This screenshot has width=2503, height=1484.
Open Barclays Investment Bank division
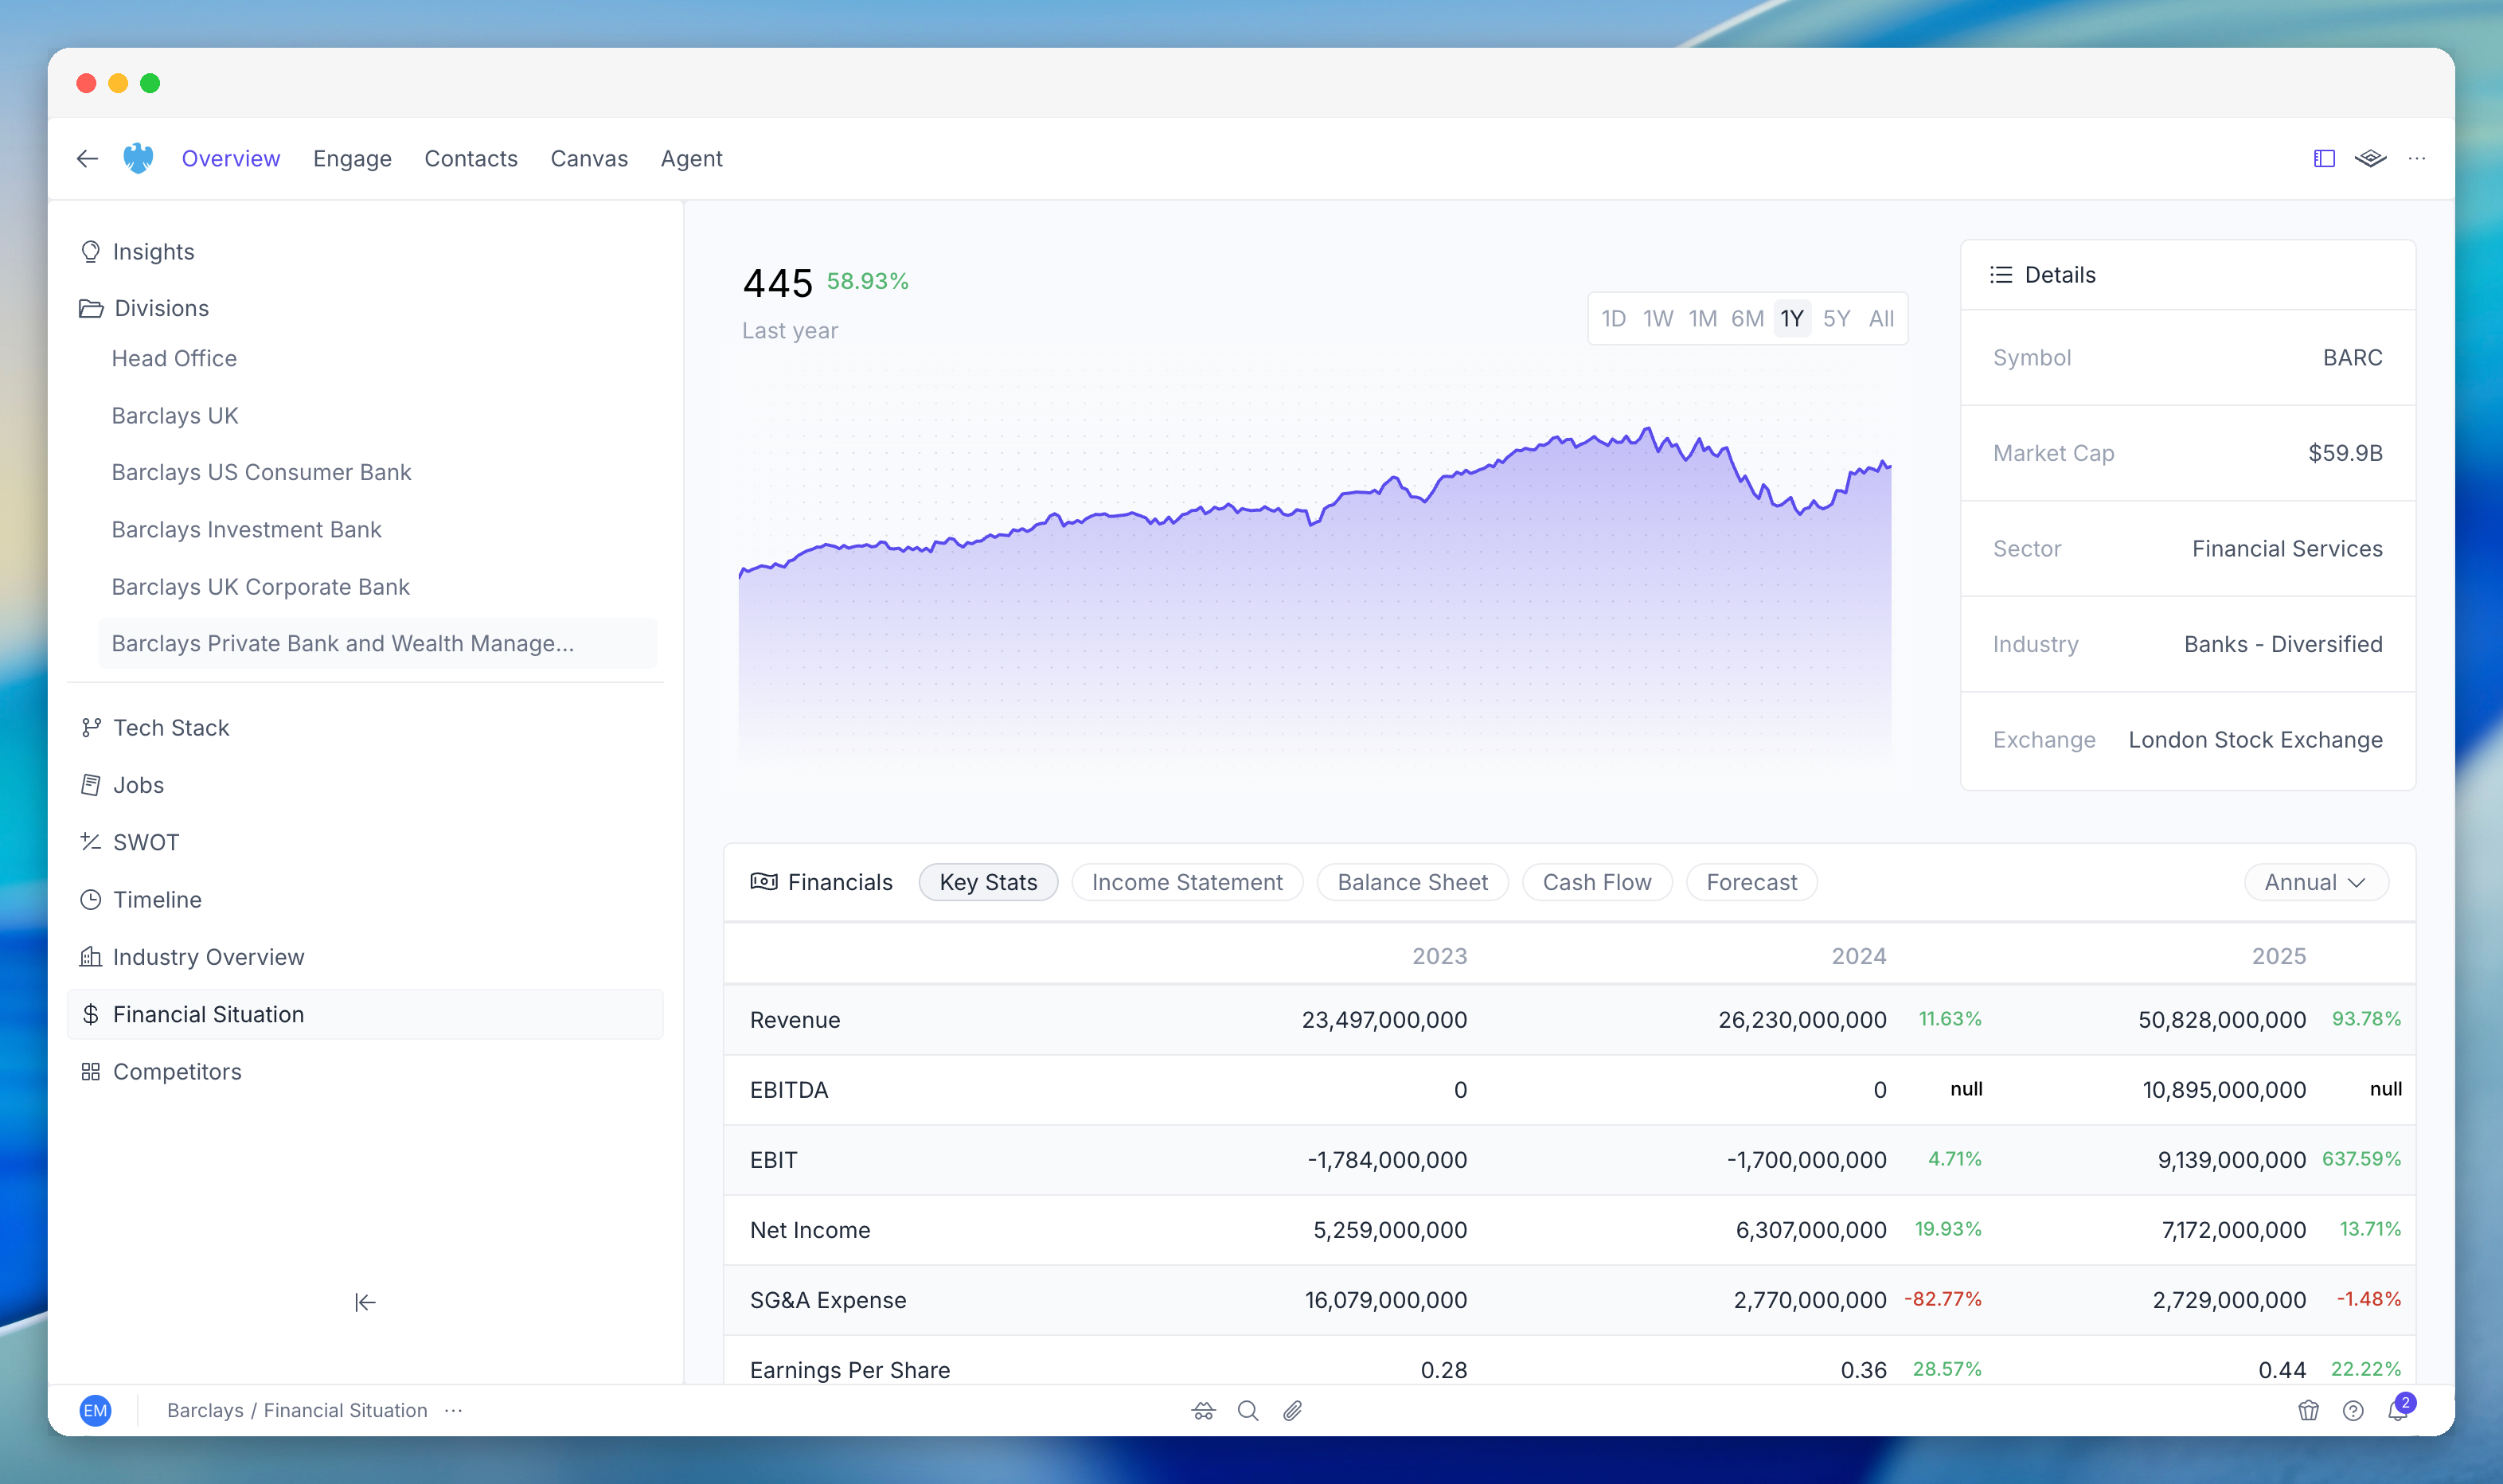tap(246, 529)
